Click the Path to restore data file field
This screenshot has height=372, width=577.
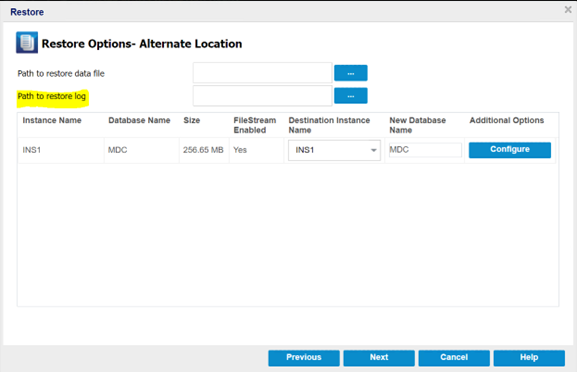click(262, 73)
